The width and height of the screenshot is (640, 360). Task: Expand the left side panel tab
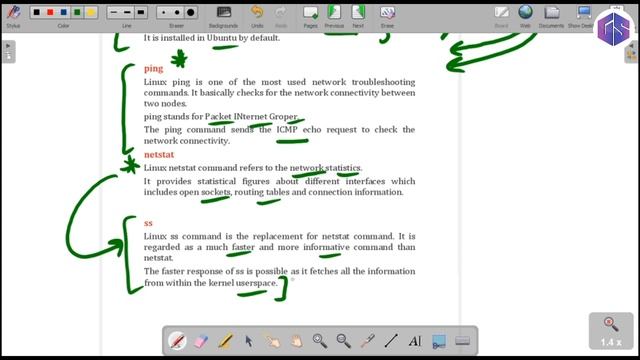(9, 51)
